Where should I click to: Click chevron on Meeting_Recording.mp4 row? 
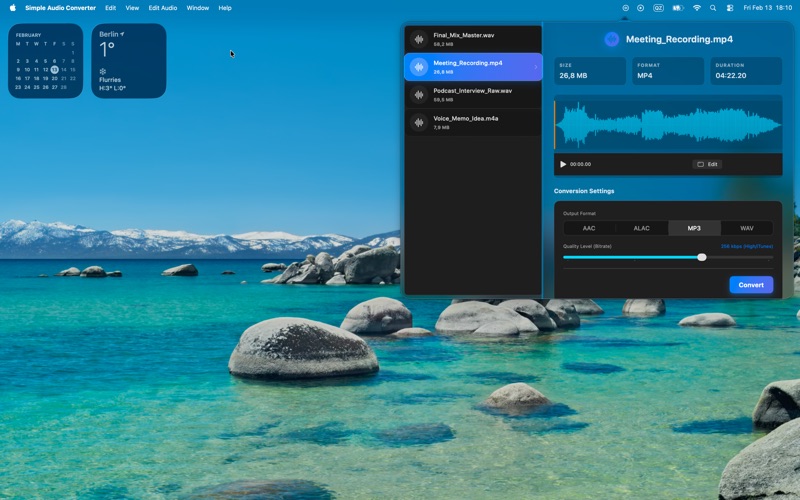[535, 67]
